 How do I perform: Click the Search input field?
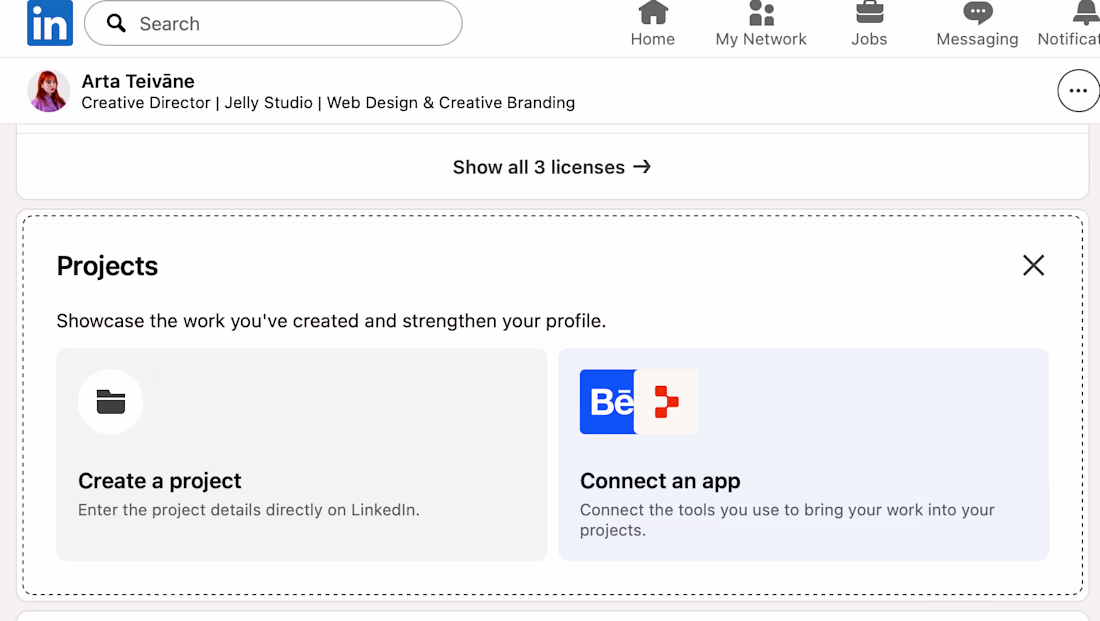273,23
